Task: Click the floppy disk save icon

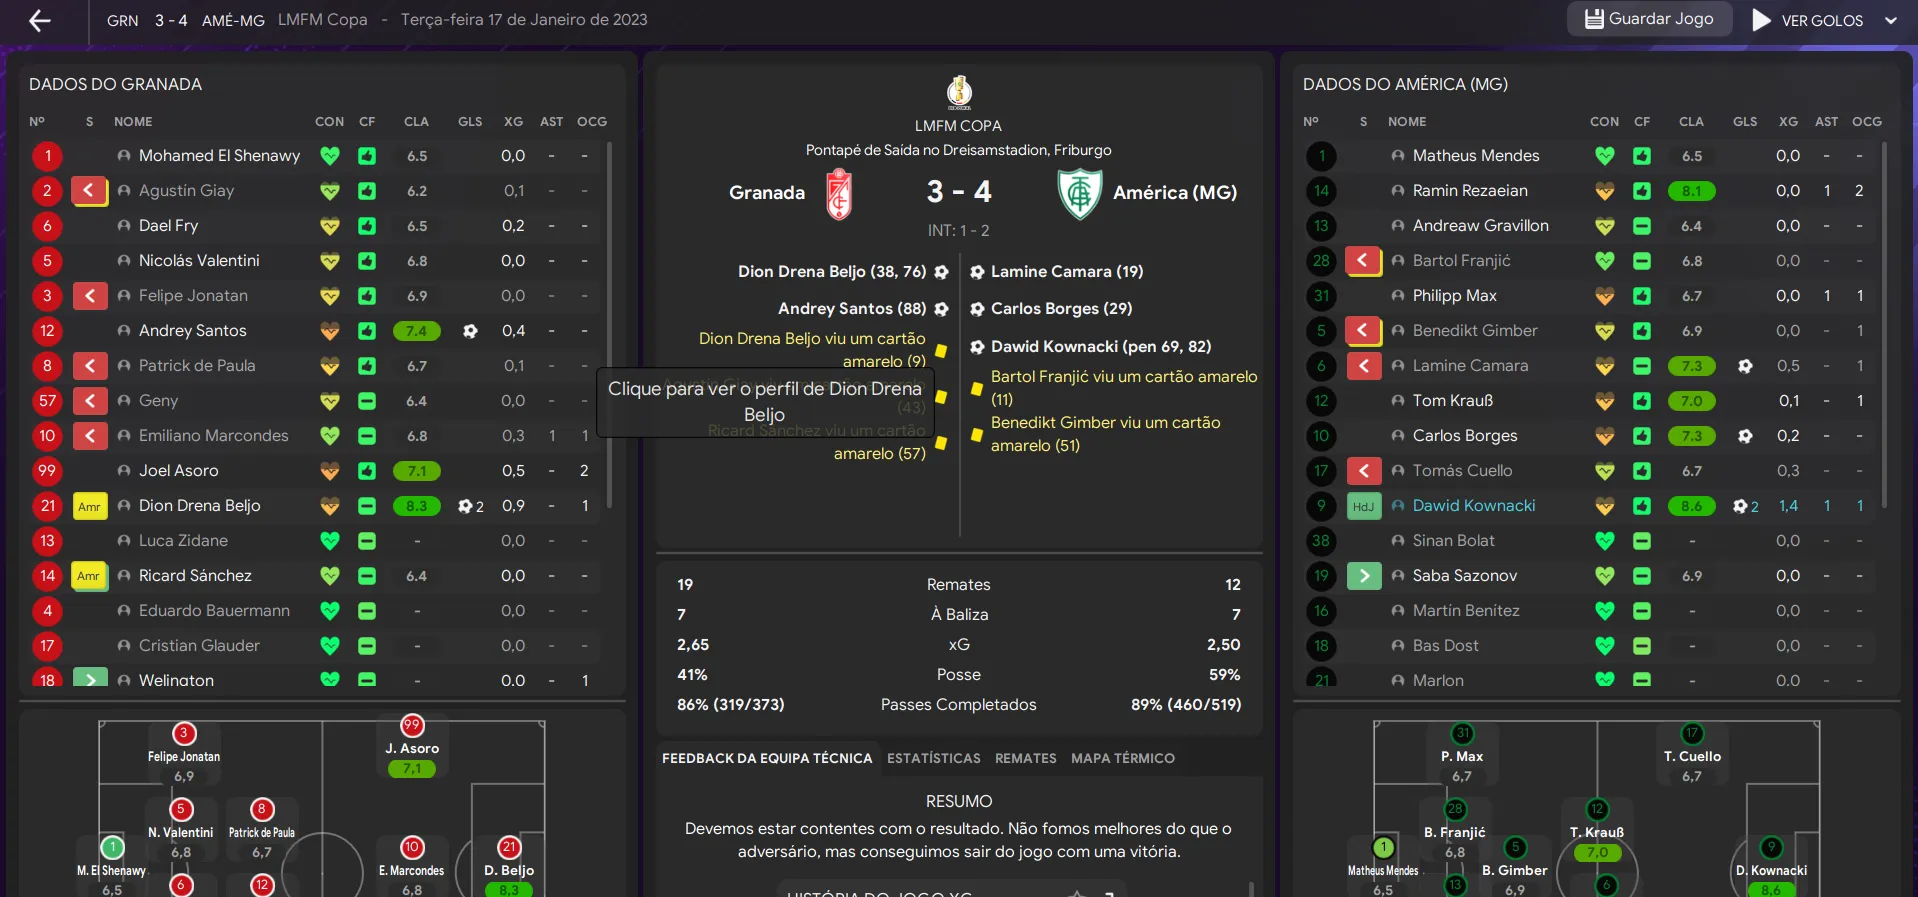Action: click(1594, 19)
